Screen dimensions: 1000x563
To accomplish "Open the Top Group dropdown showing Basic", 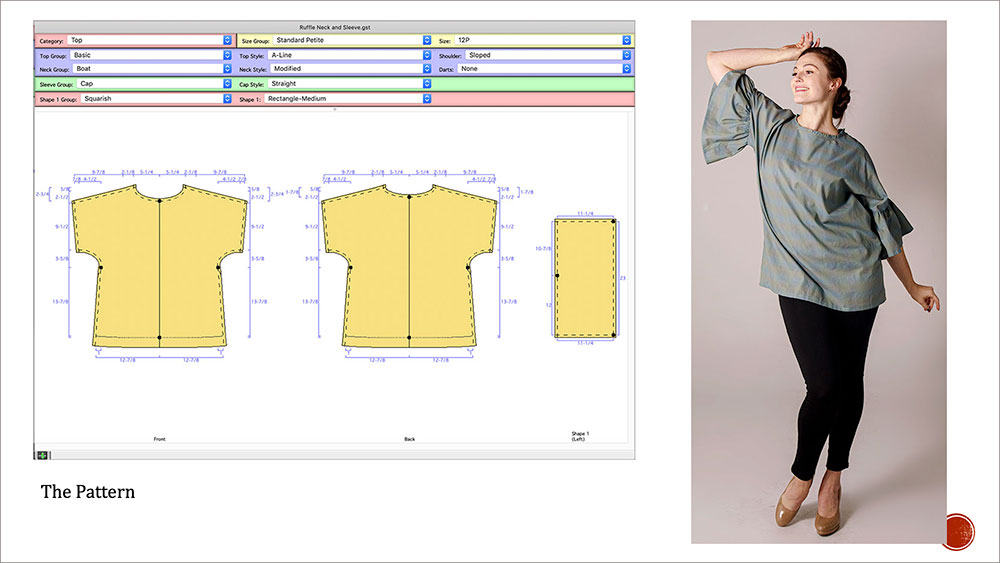I will coord(150,56).
